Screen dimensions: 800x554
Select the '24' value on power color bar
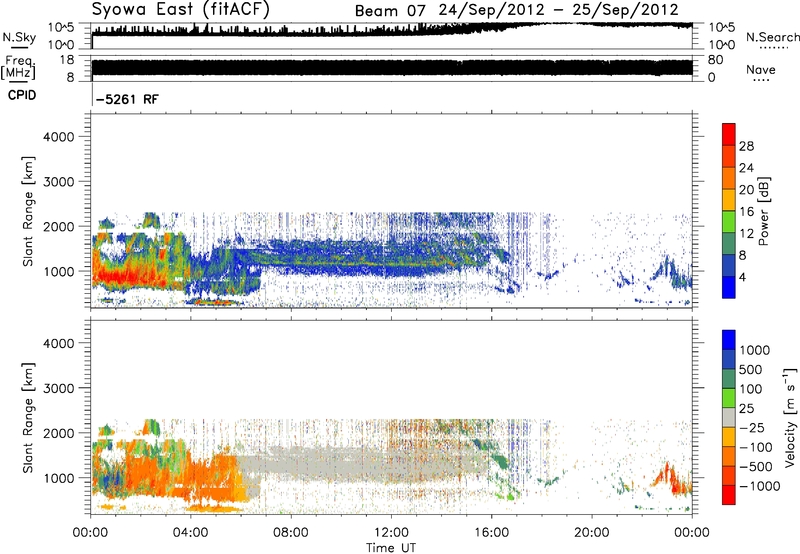click(746, 168)
